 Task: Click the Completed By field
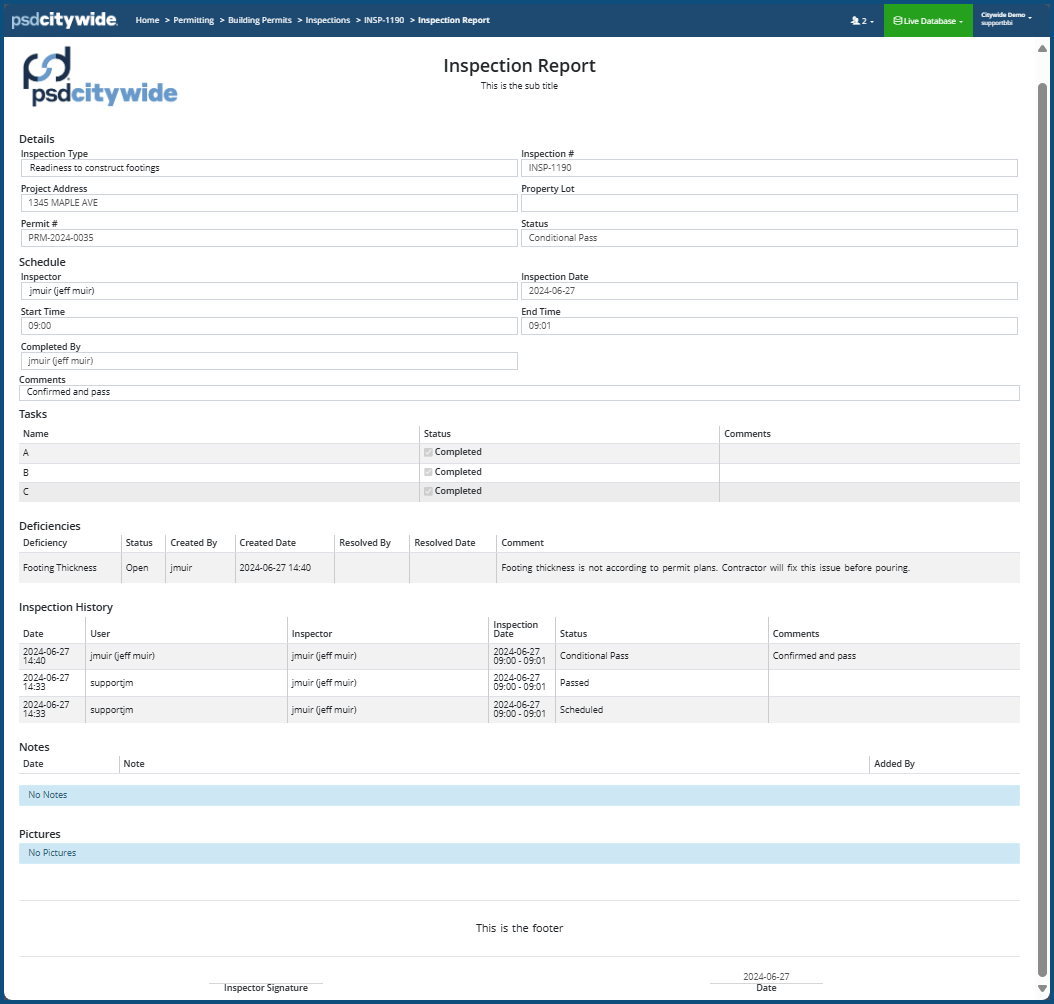269,361
